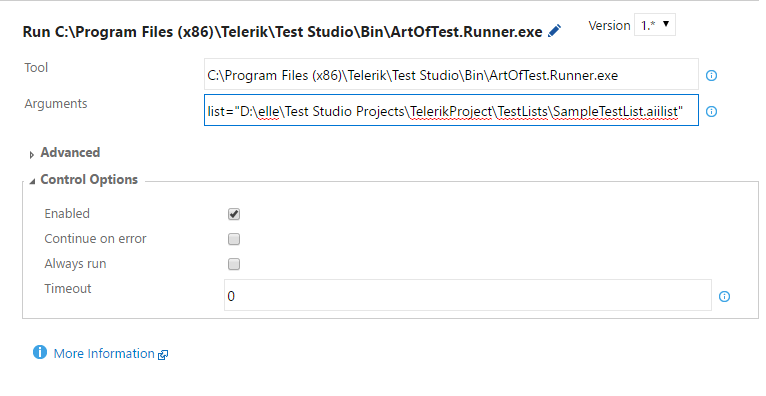Click the external link icon after More Information
The image size is (766, 396).
pyautogui.click(x=163, y=355)
